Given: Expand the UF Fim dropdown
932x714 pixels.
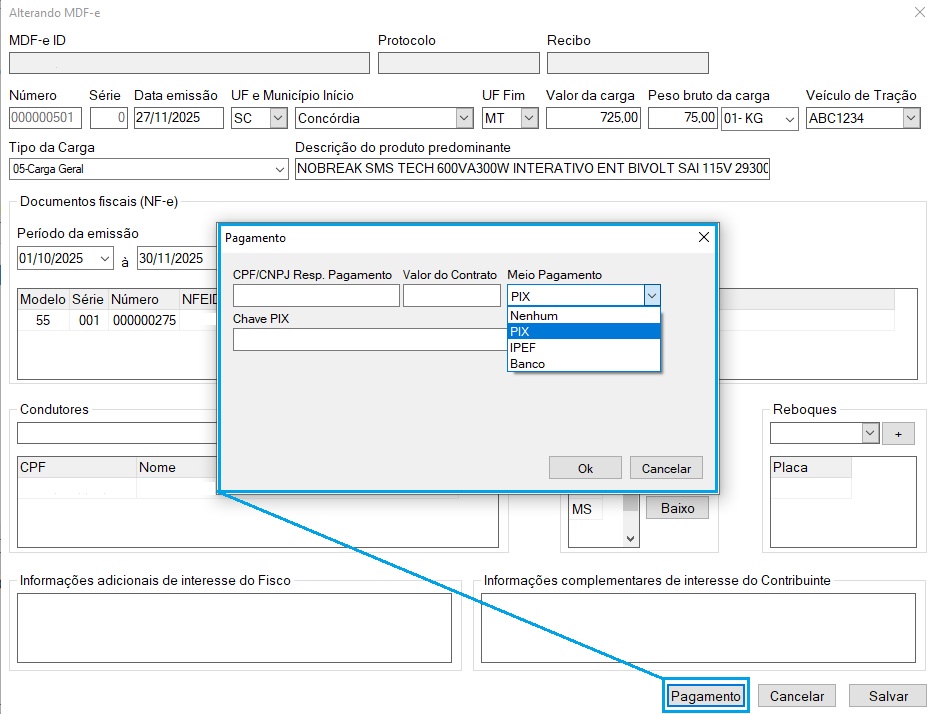Looking at the screenshot, I should 529,118.
